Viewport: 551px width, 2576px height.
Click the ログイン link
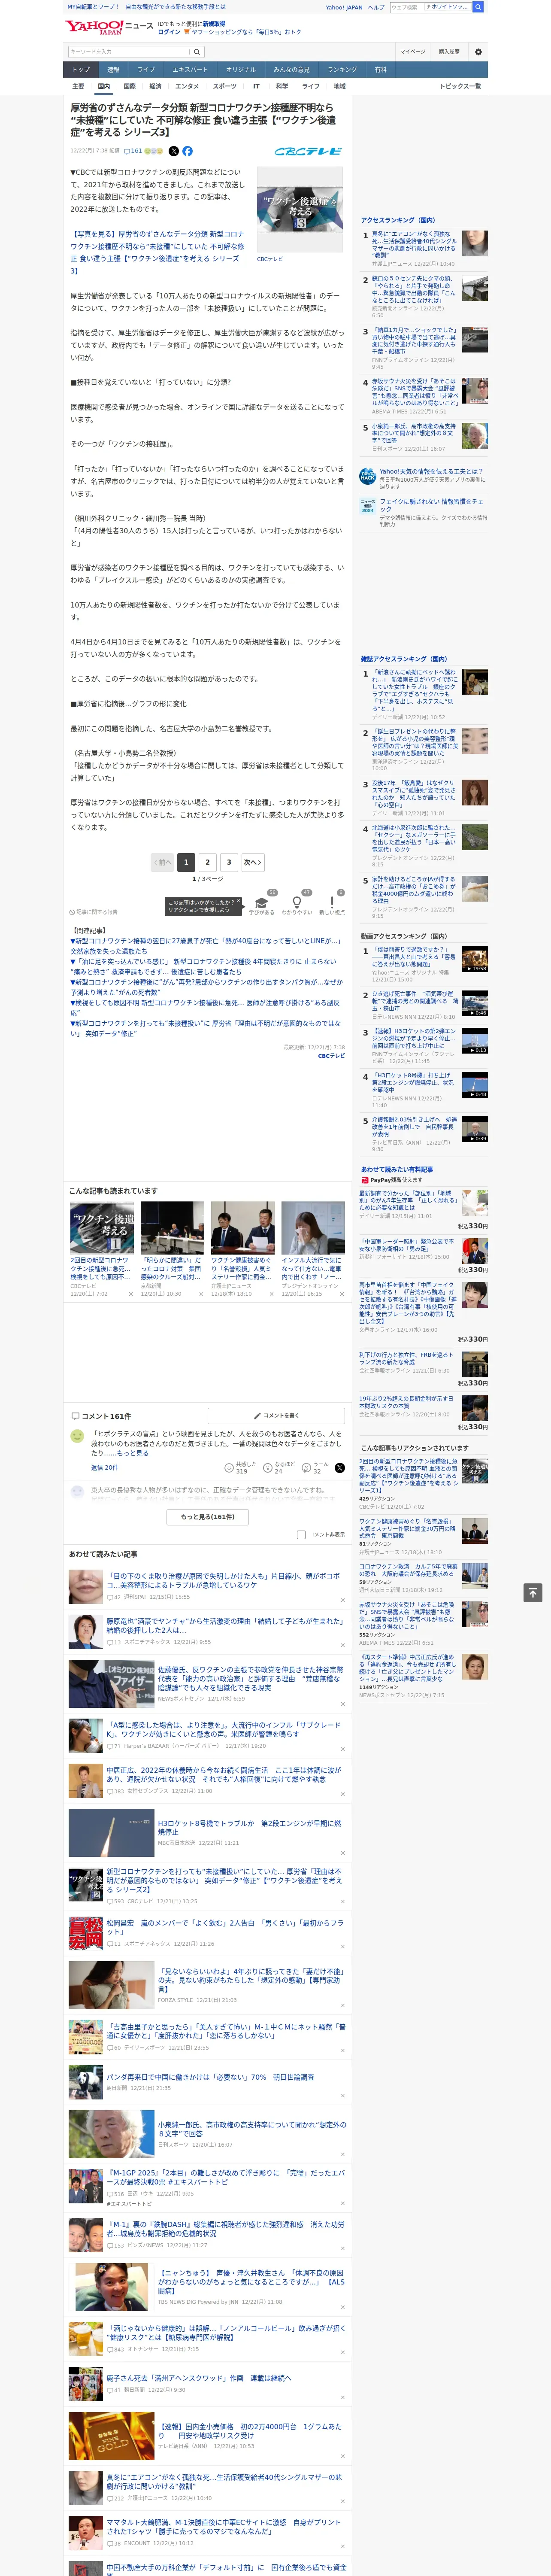[169, 32]
